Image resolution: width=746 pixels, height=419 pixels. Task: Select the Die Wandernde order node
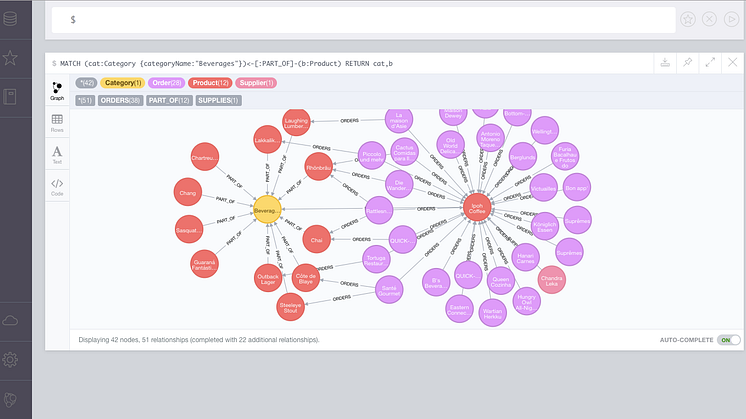(x=399, y=184)
